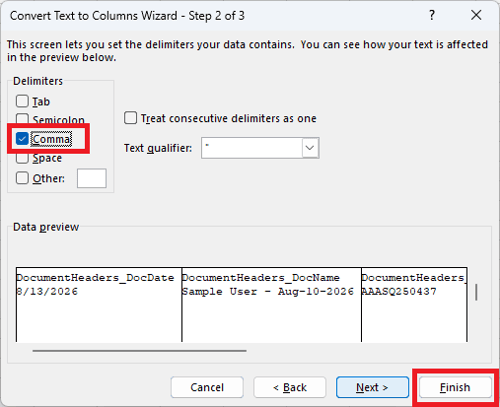
Task: Proceed with the Next button
Action: [x=372, y=387]
